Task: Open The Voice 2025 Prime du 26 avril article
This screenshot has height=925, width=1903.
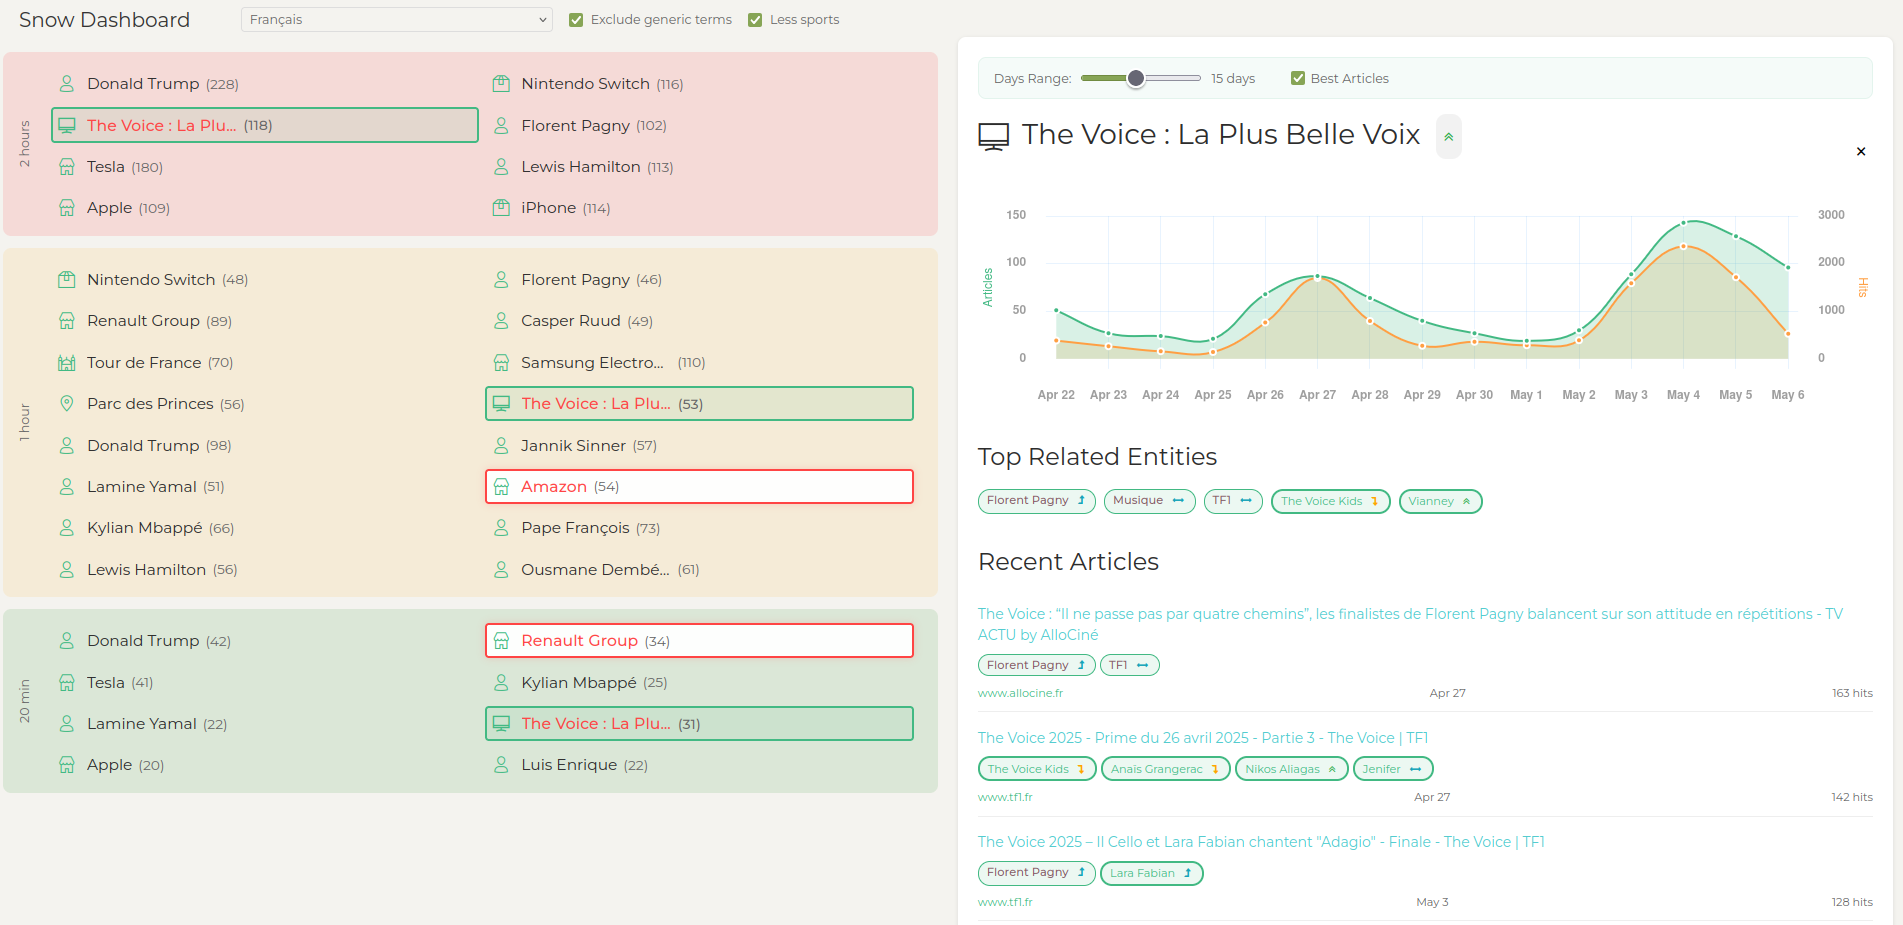Action: tap(1203, 738)
